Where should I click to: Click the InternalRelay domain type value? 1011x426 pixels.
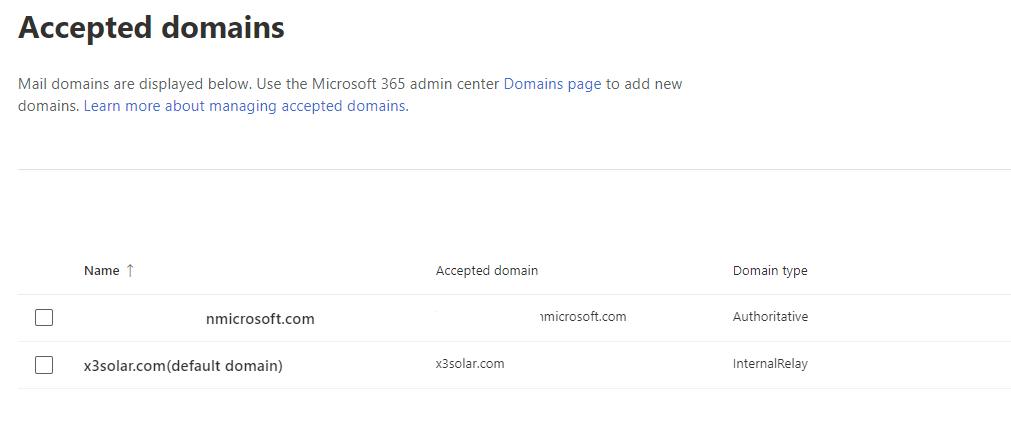pyautogui.click(x=770, y=363)
